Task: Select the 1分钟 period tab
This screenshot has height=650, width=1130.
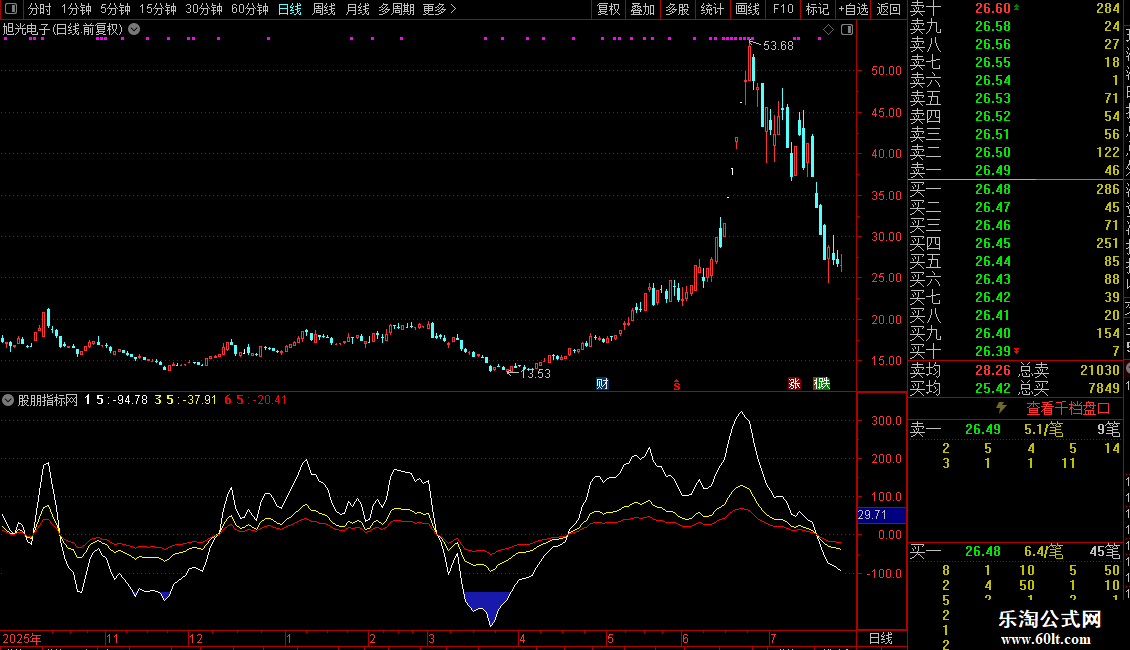Action: pos(76,9)
